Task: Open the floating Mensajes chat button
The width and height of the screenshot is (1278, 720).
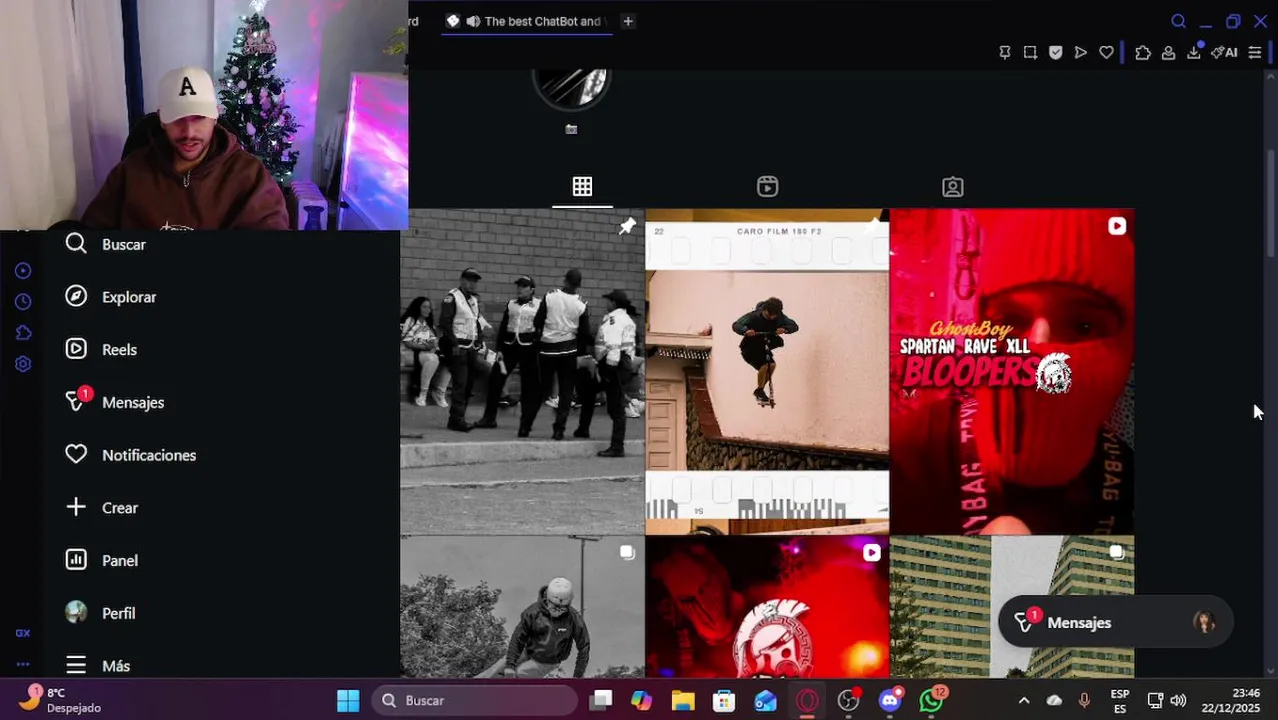Action: 1115,622
